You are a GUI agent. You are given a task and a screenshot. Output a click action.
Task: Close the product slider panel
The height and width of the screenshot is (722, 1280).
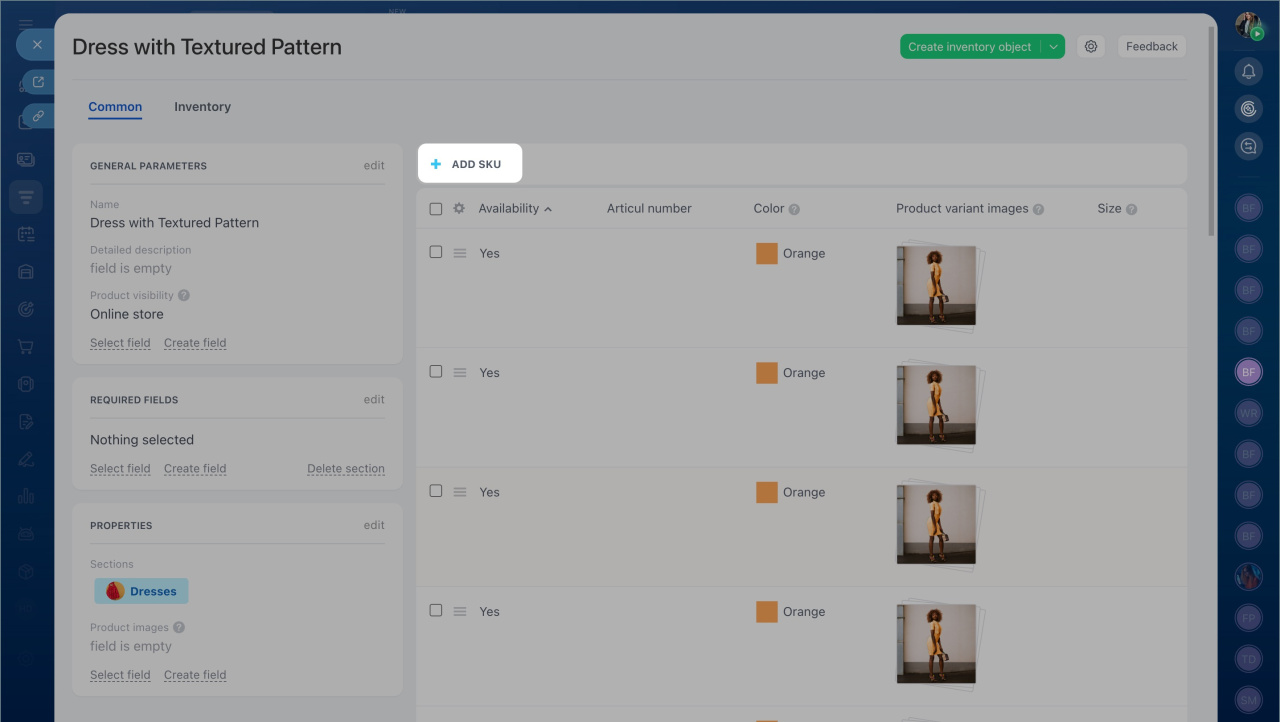[37, 45]
